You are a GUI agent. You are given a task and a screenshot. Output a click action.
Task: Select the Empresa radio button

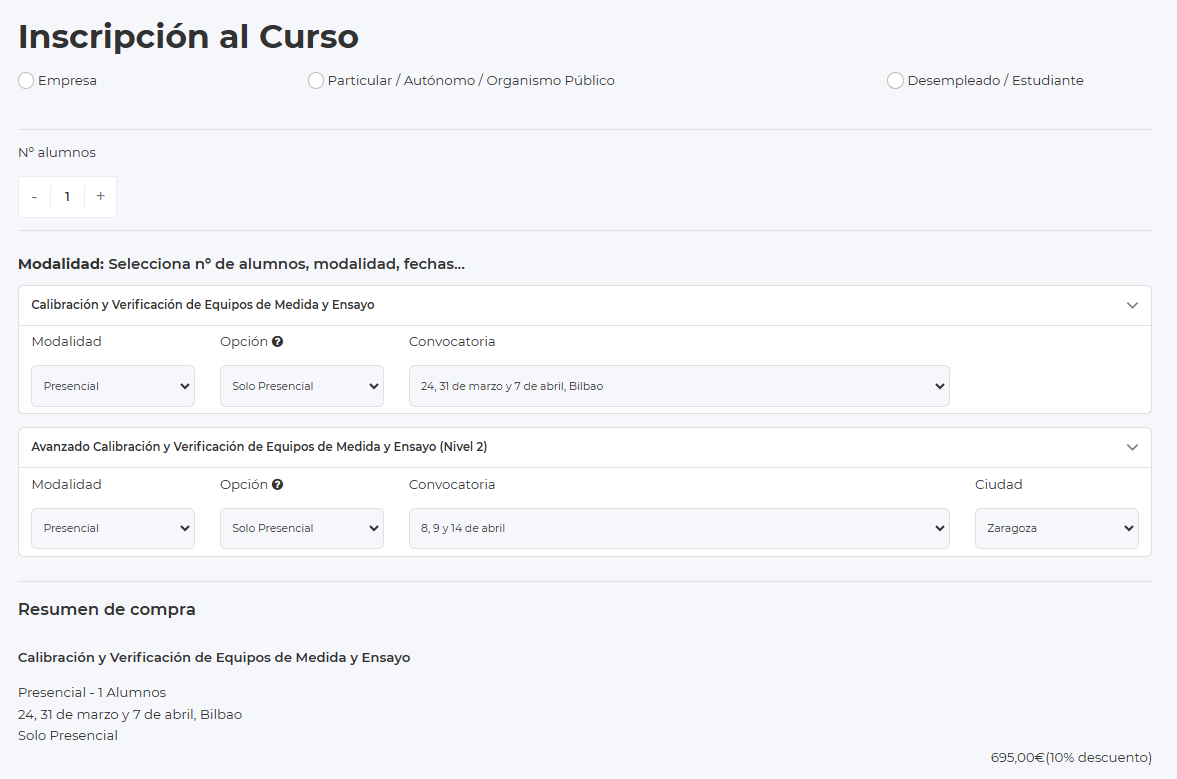coord(26,81)
